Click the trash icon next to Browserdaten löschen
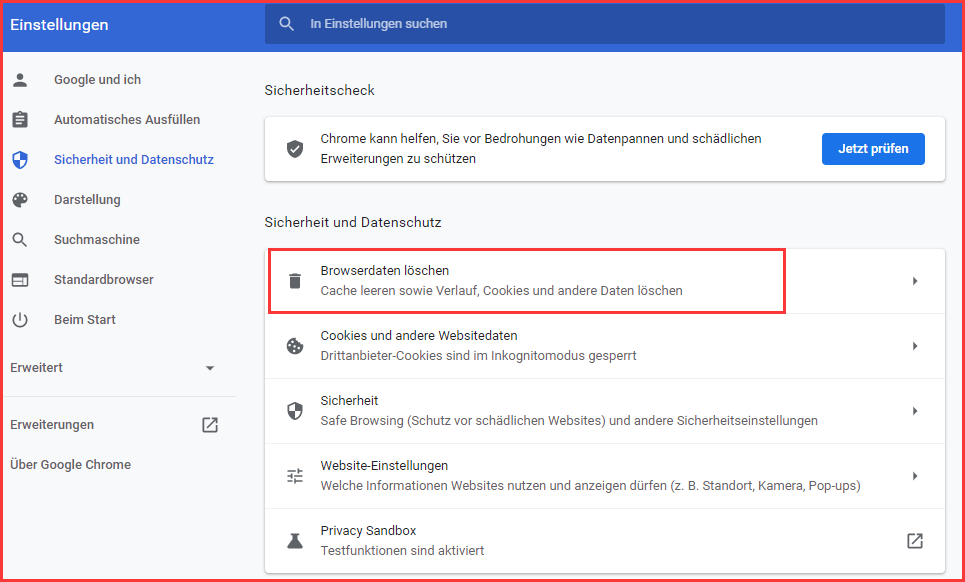 pyautogui.click(x=295, y=280)
